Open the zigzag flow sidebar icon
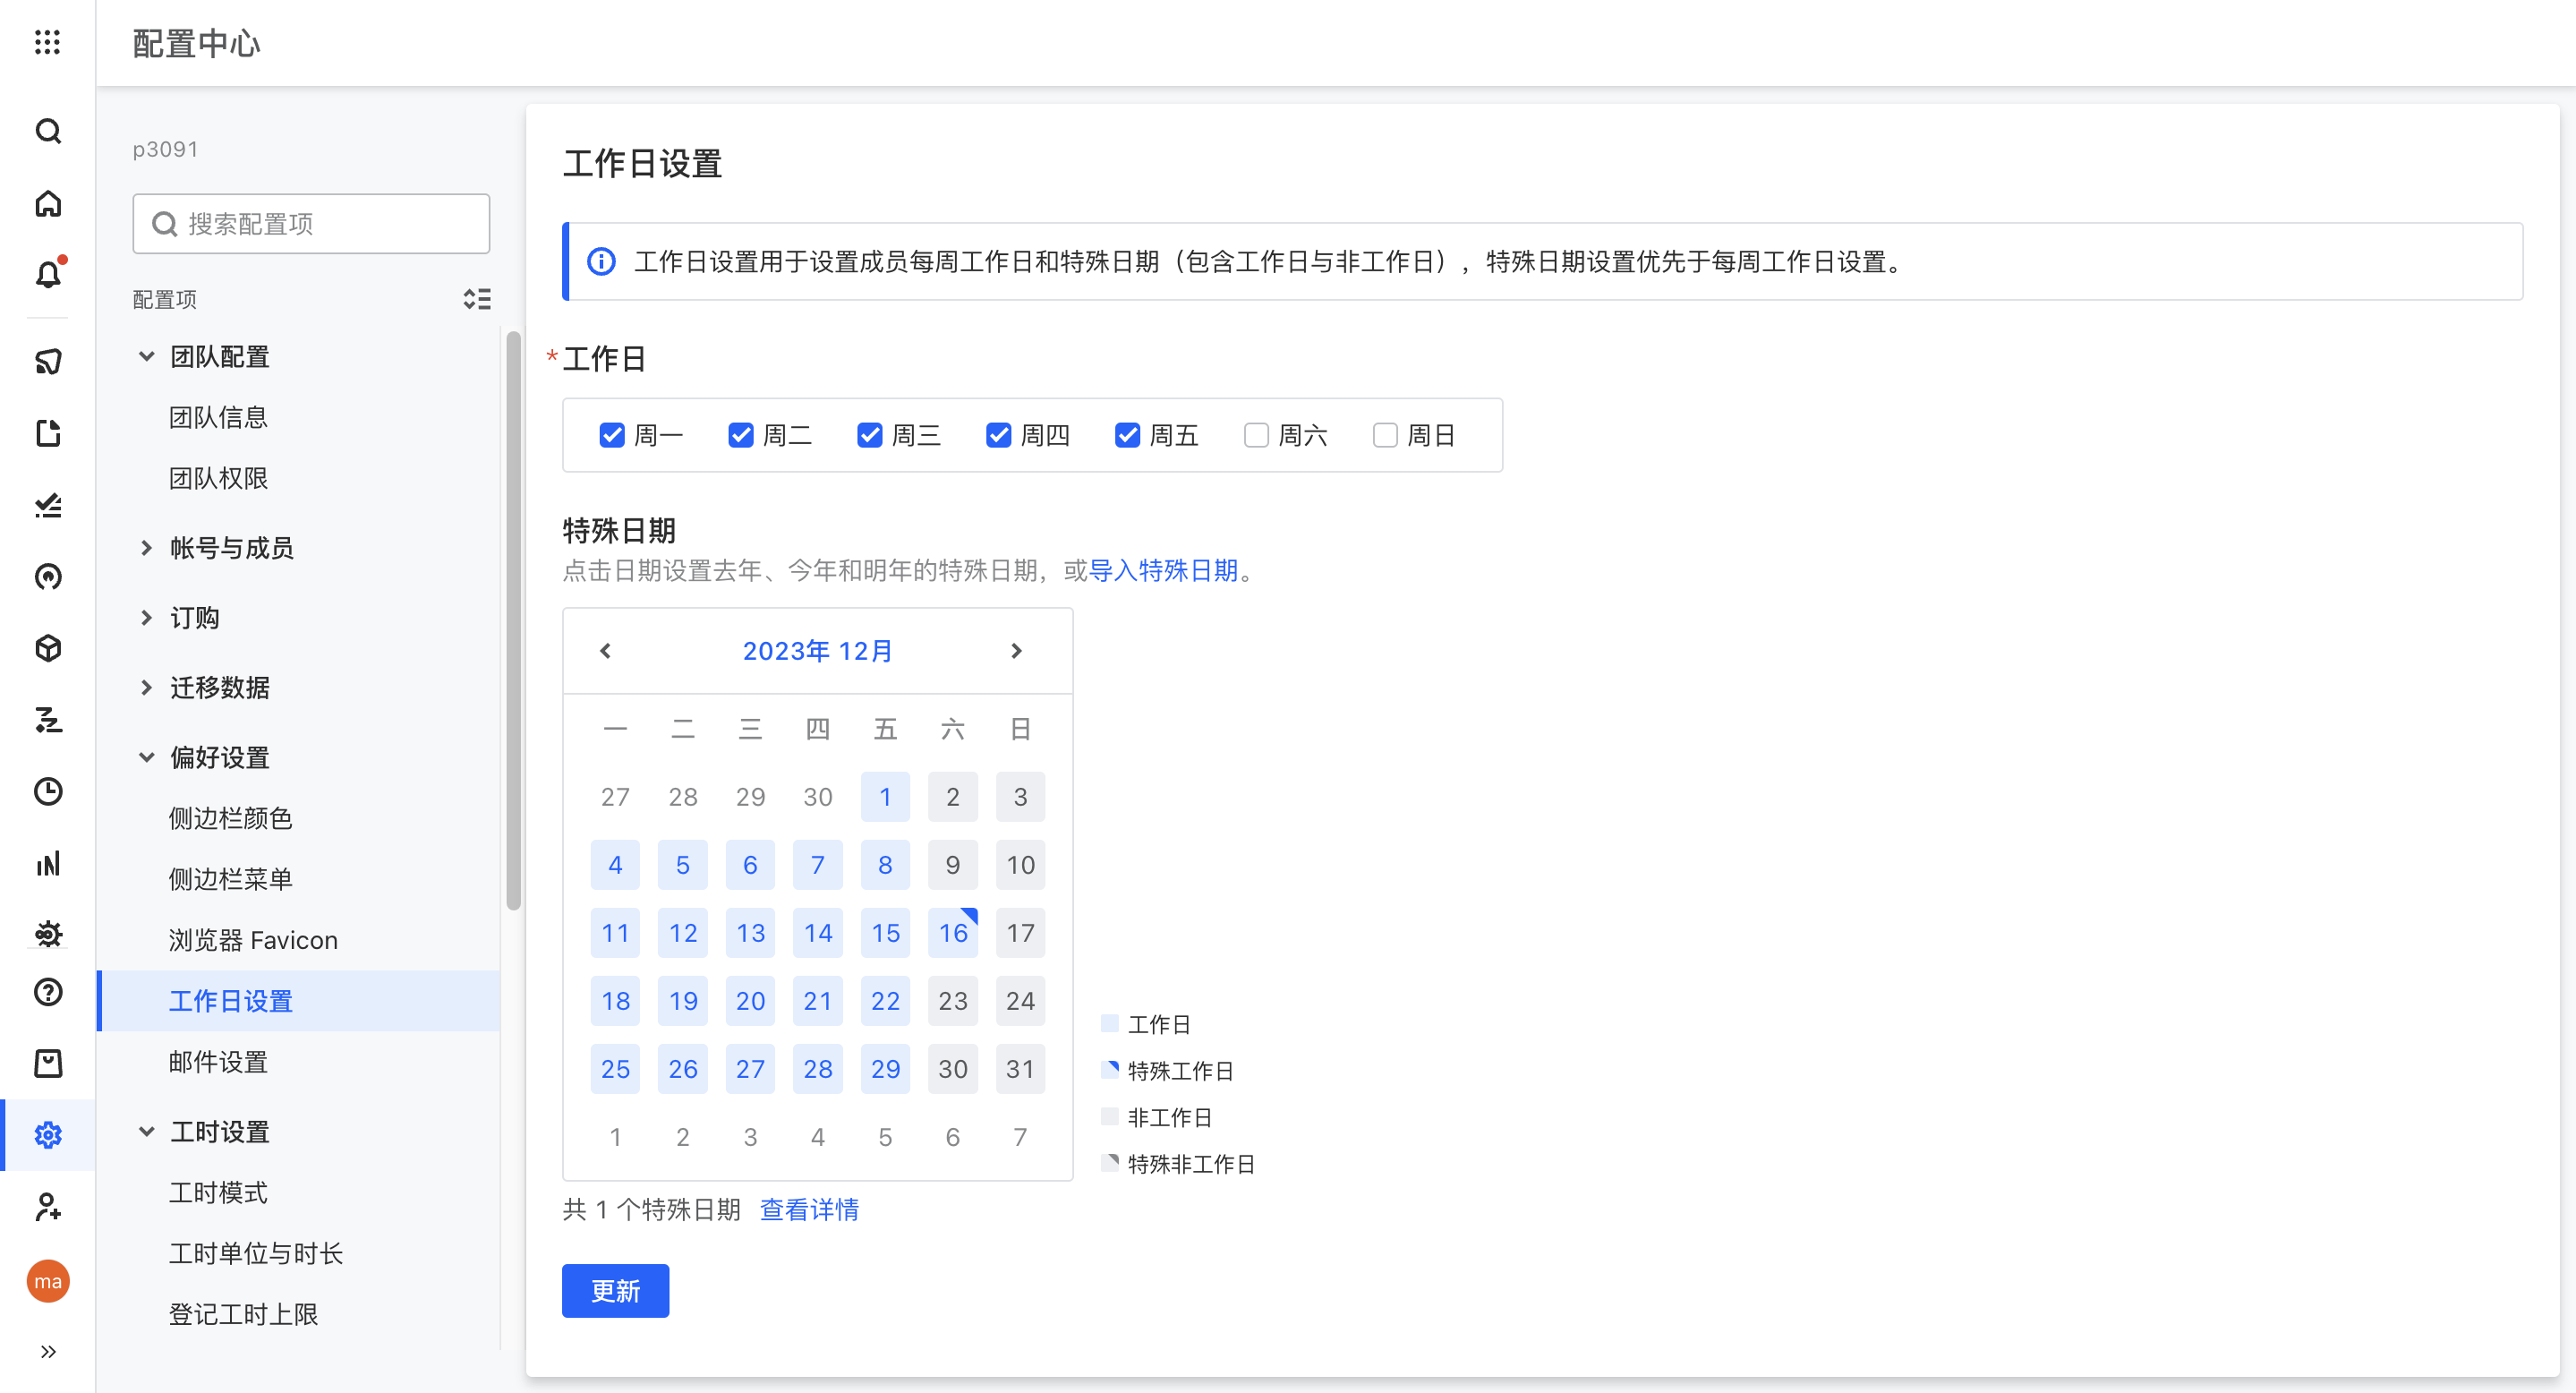The height and width of the screenshot is (1393, 2576). [x=48, y=720]
